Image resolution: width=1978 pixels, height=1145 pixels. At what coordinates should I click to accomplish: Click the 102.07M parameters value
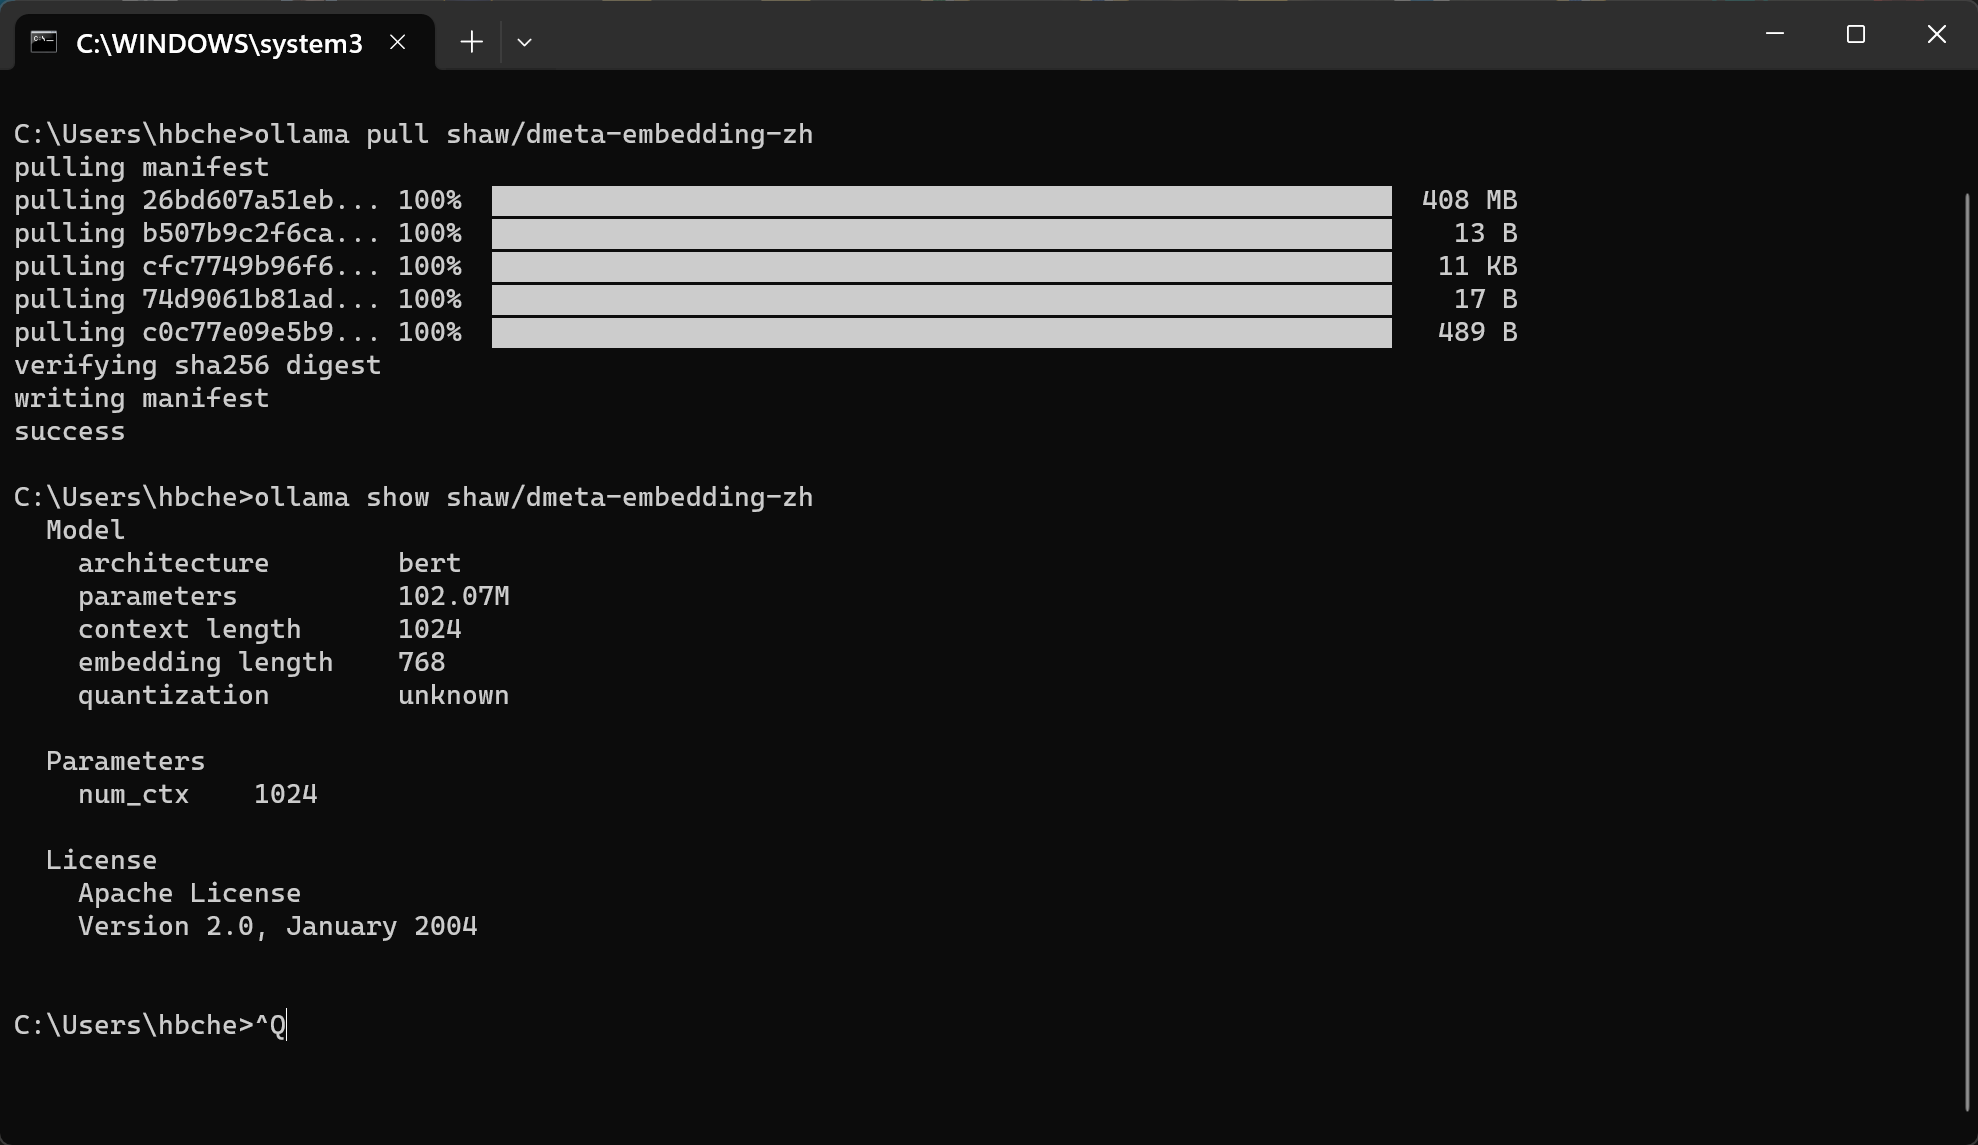click(x=453, y=596)
